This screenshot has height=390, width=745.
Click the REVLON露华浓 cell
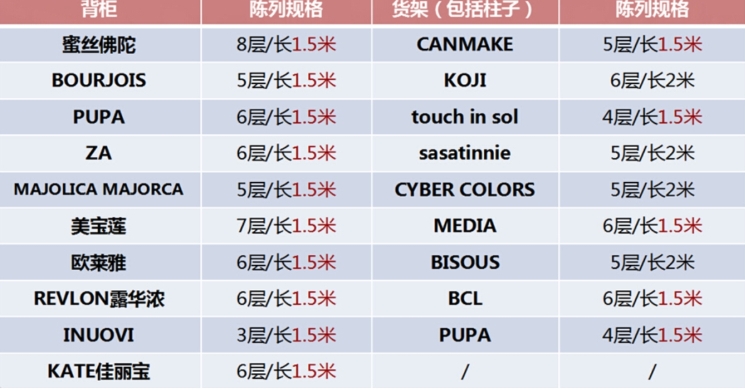99,298
